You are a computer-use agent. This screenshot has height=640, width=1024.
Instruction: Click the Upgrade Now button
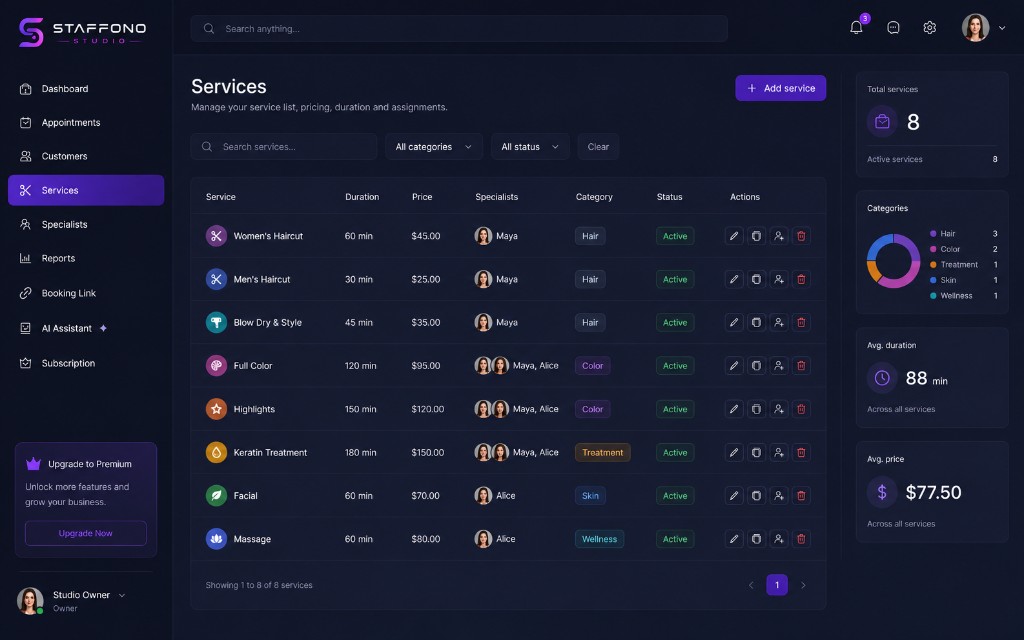pos(86,533)
